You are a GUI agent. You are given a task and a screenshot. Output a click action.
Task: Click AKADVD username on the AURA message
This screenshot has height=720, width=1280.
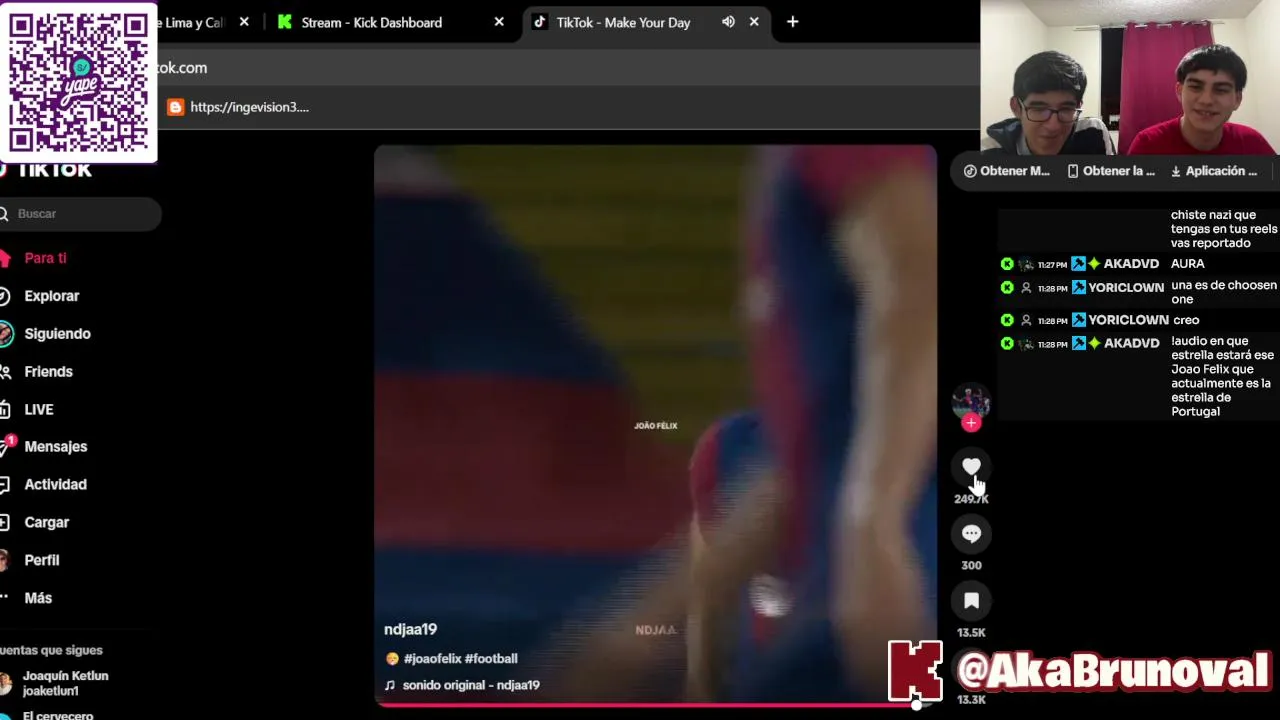1131,264
